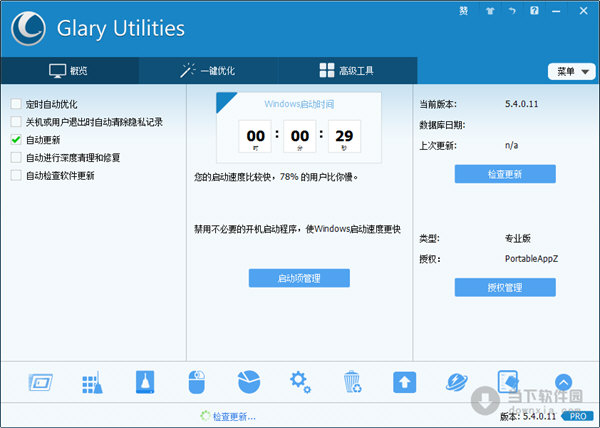Screen dimensions: 600x428
Task: Click the 检查更新 button
Action: [505, 174]
